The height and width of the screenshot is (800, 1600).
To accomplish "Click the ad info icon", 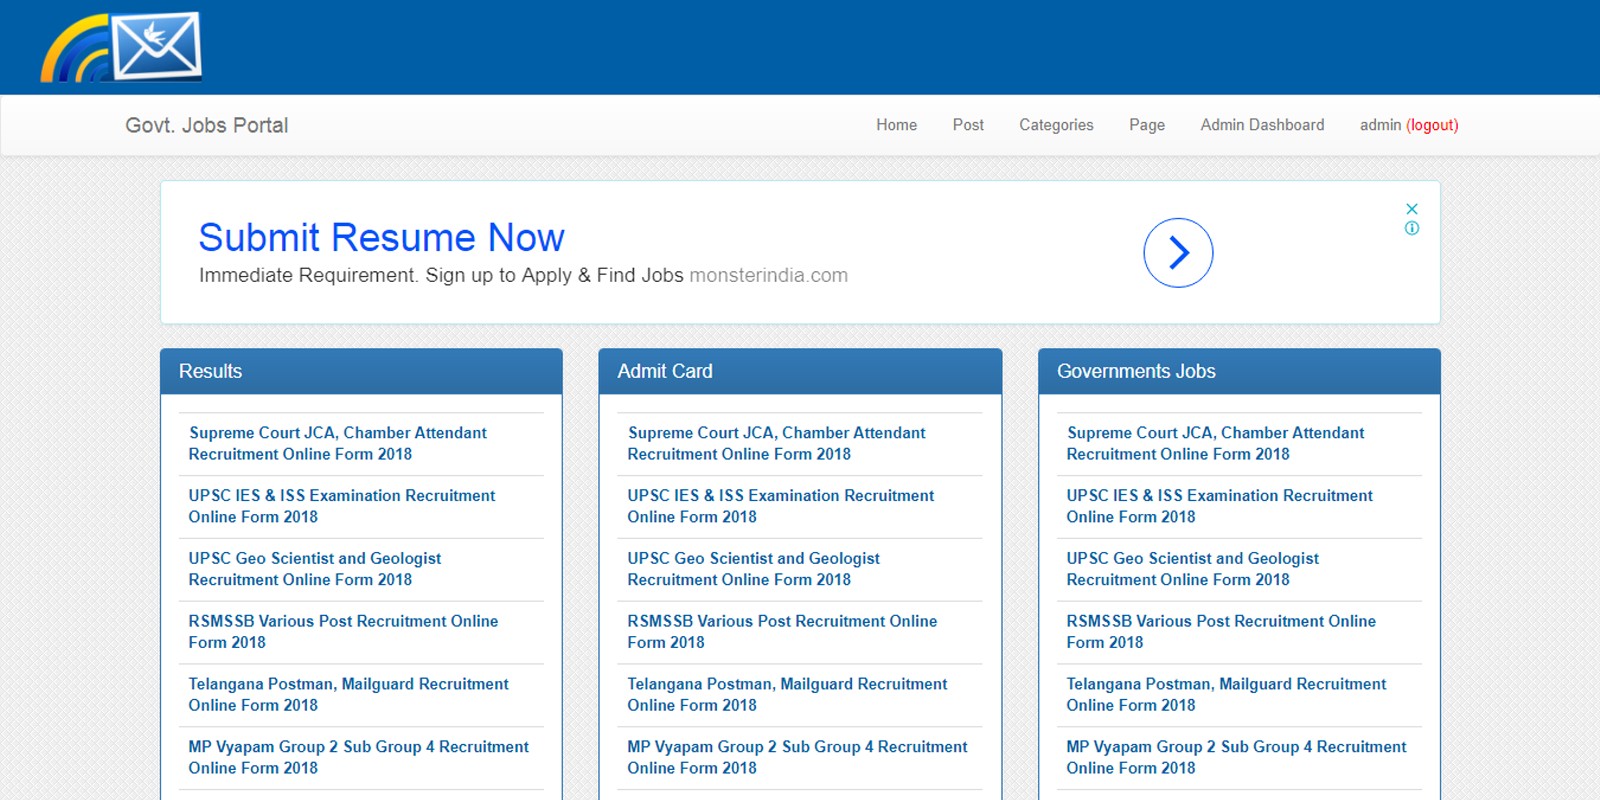I will 1411,228.
